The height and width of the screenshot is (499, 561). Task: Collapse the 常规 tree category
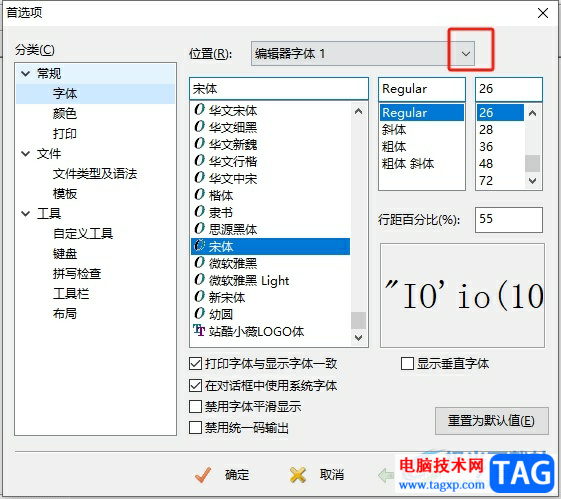coord(25,74)
